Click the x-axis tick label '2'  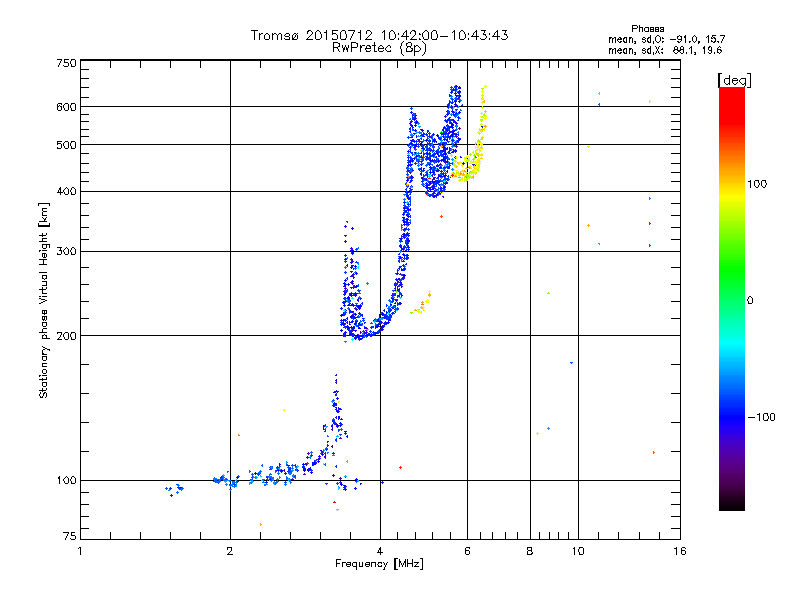tap(230, 551)
